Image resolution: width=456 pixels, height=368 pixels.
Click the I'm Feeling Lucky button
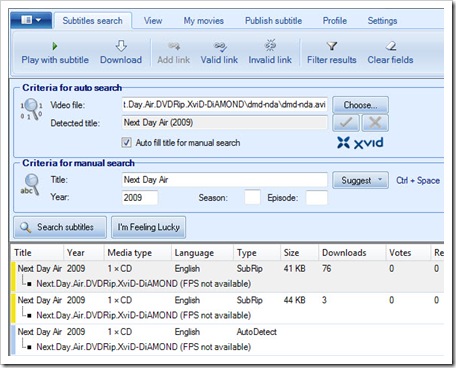click(x=148, y=227)
